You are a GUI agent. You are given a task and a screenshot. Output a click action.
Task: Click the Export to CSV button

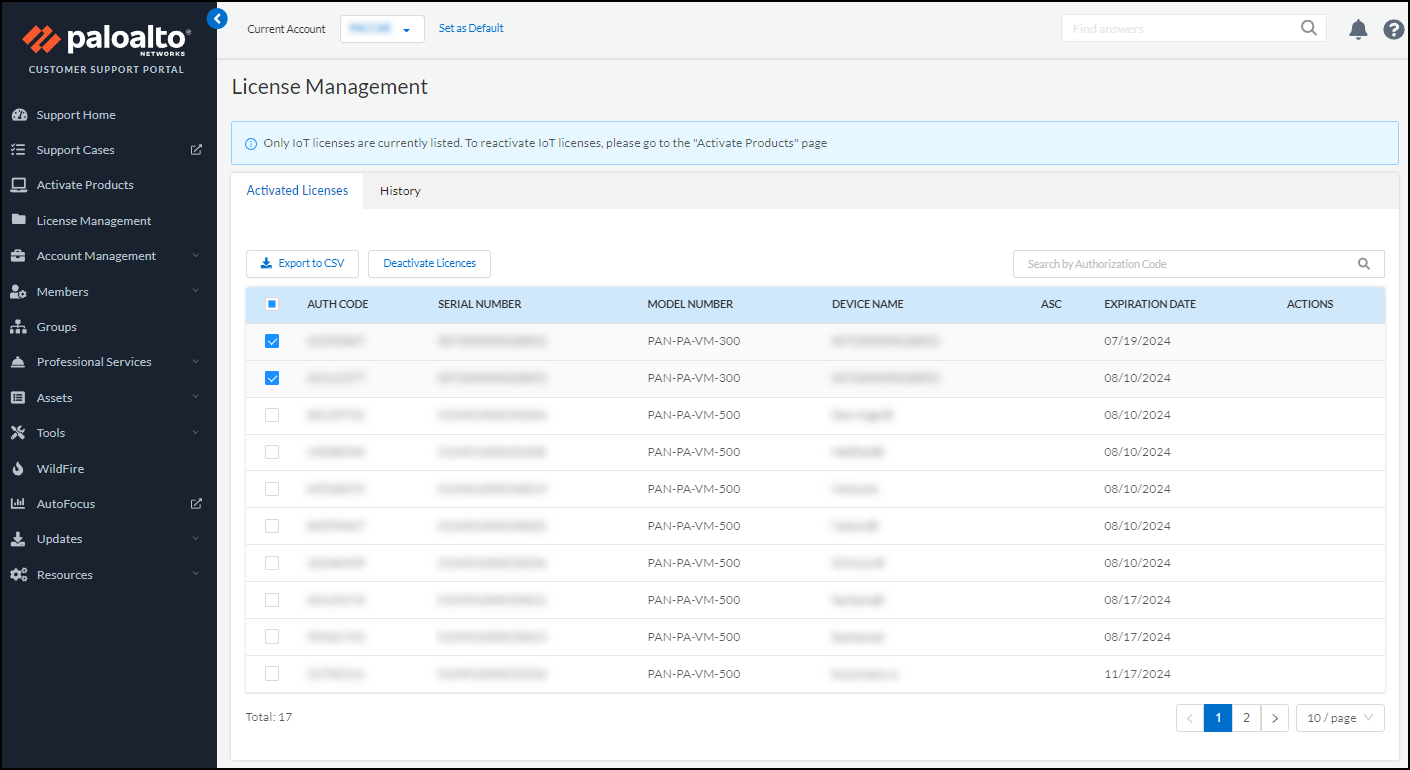coord(302,264)
